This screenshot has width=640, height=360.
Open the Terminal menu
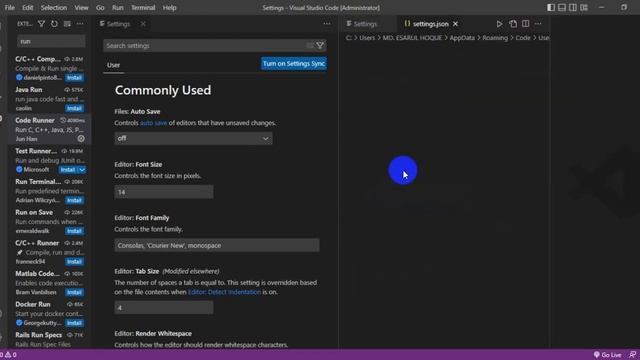click(143, 7)
